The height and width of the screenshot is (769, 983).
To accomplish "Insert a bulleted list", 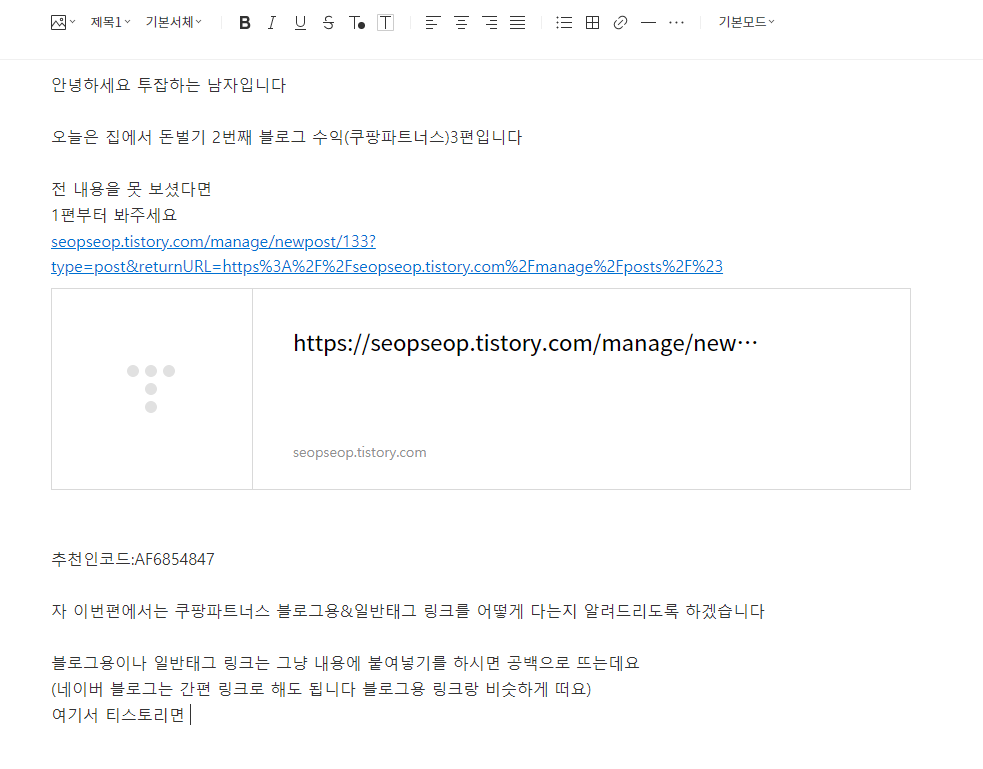I will pos(564,23).
